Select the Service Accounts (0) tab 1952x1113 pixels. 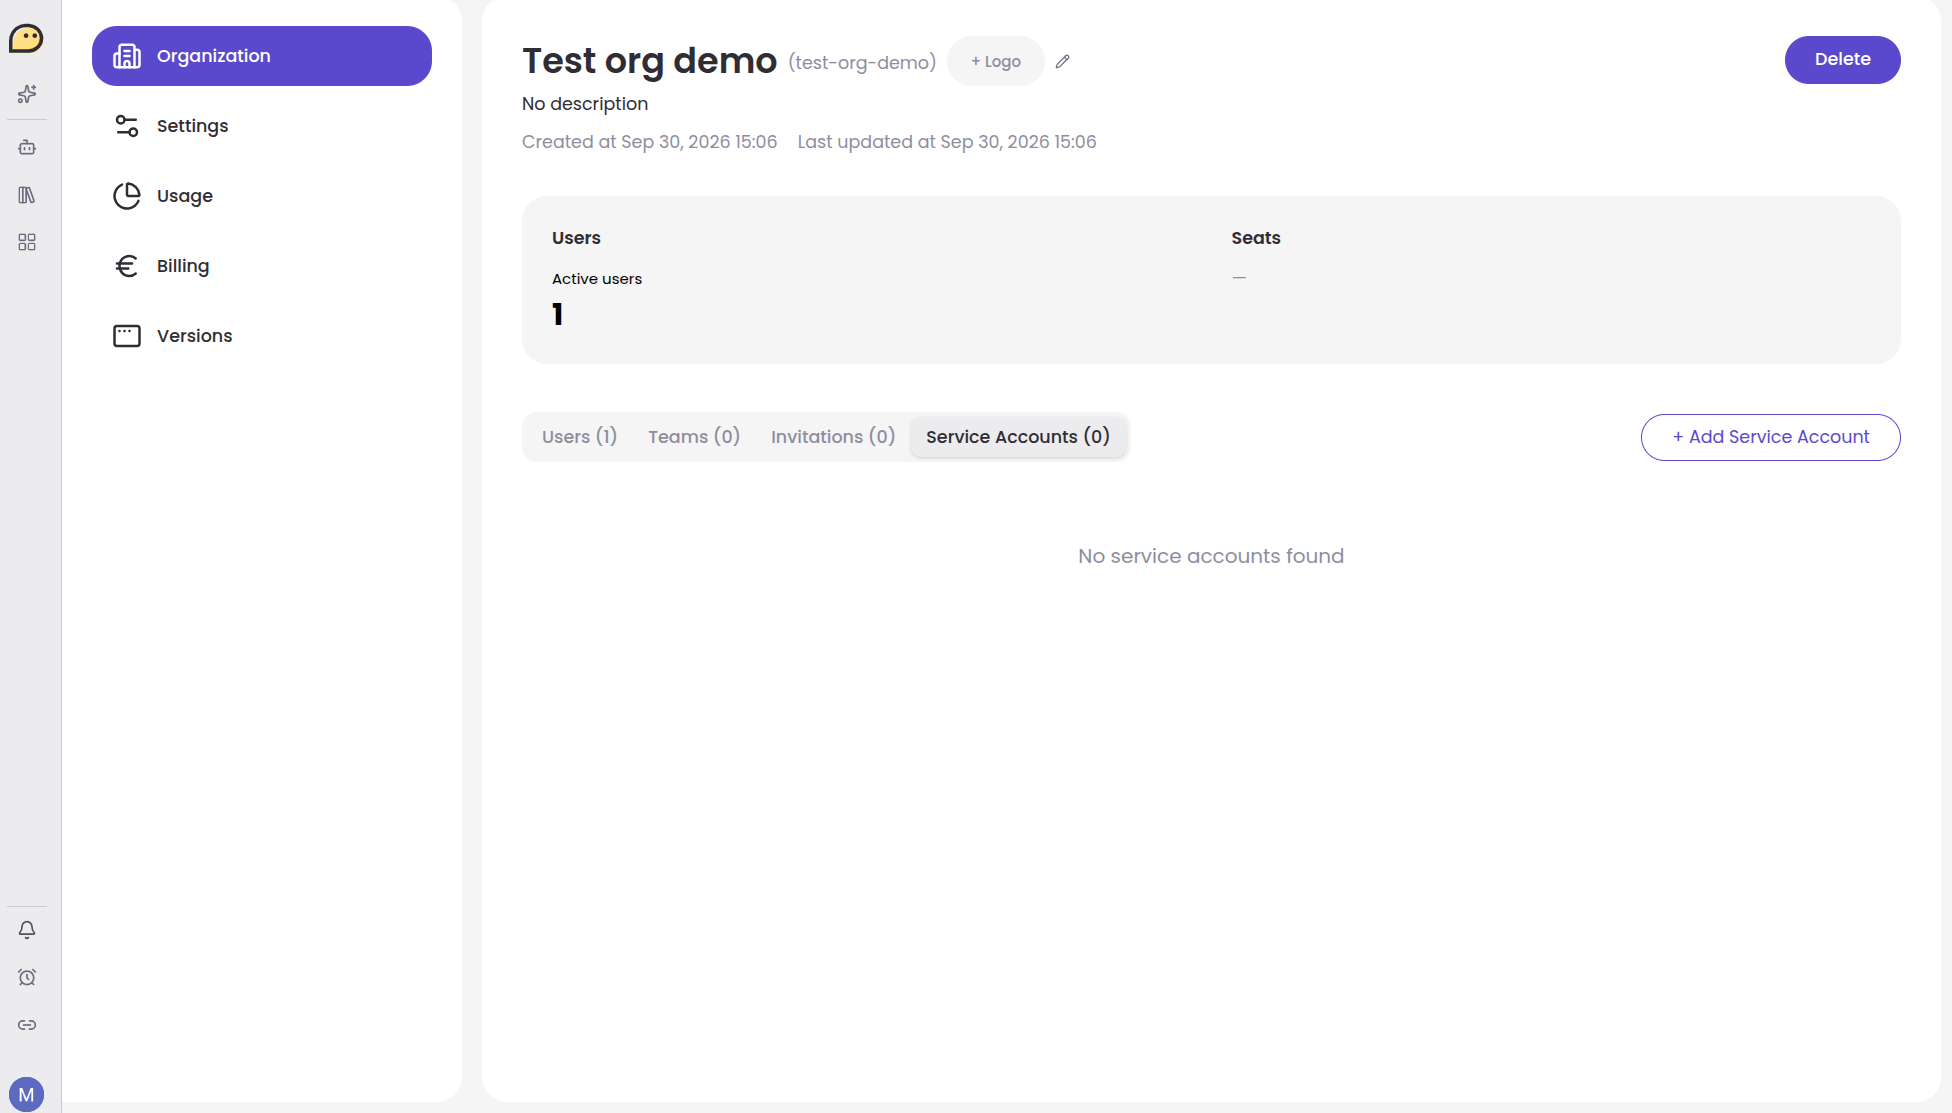click(1018, 437)
